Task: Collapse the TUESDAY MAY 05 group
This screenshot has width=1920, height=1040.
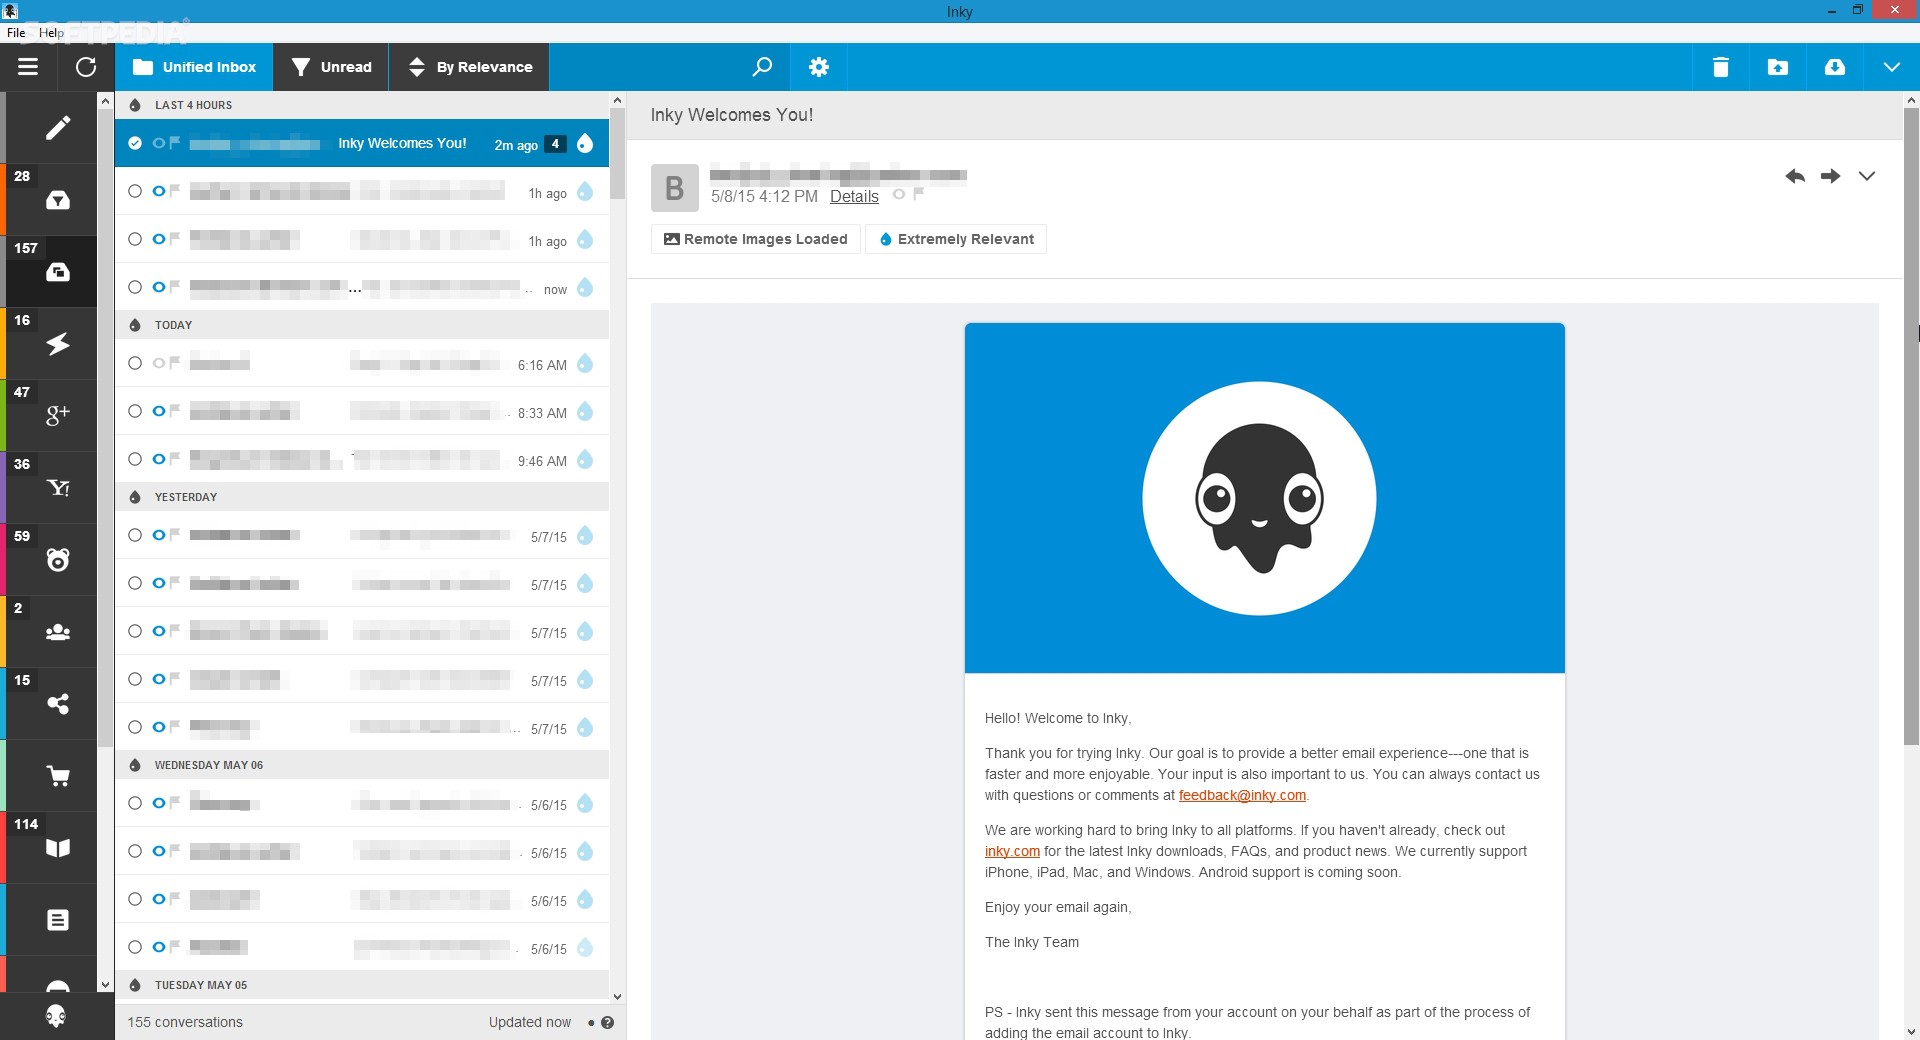Action: tap(135, 985)
